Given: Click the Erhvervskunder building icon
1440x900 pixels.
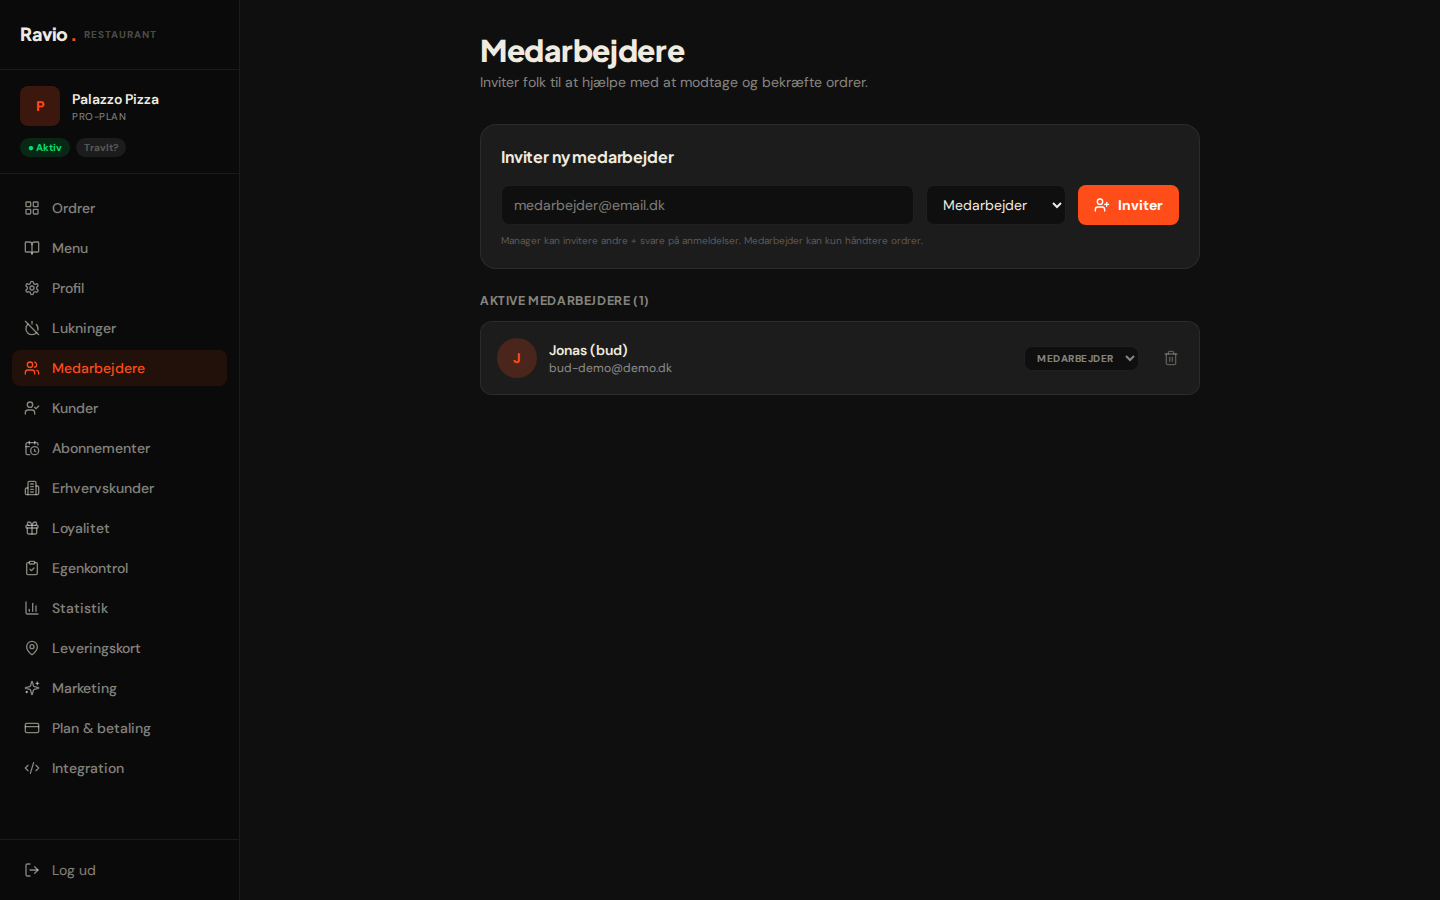Looking at the screenshot, I should click(32, 488).
